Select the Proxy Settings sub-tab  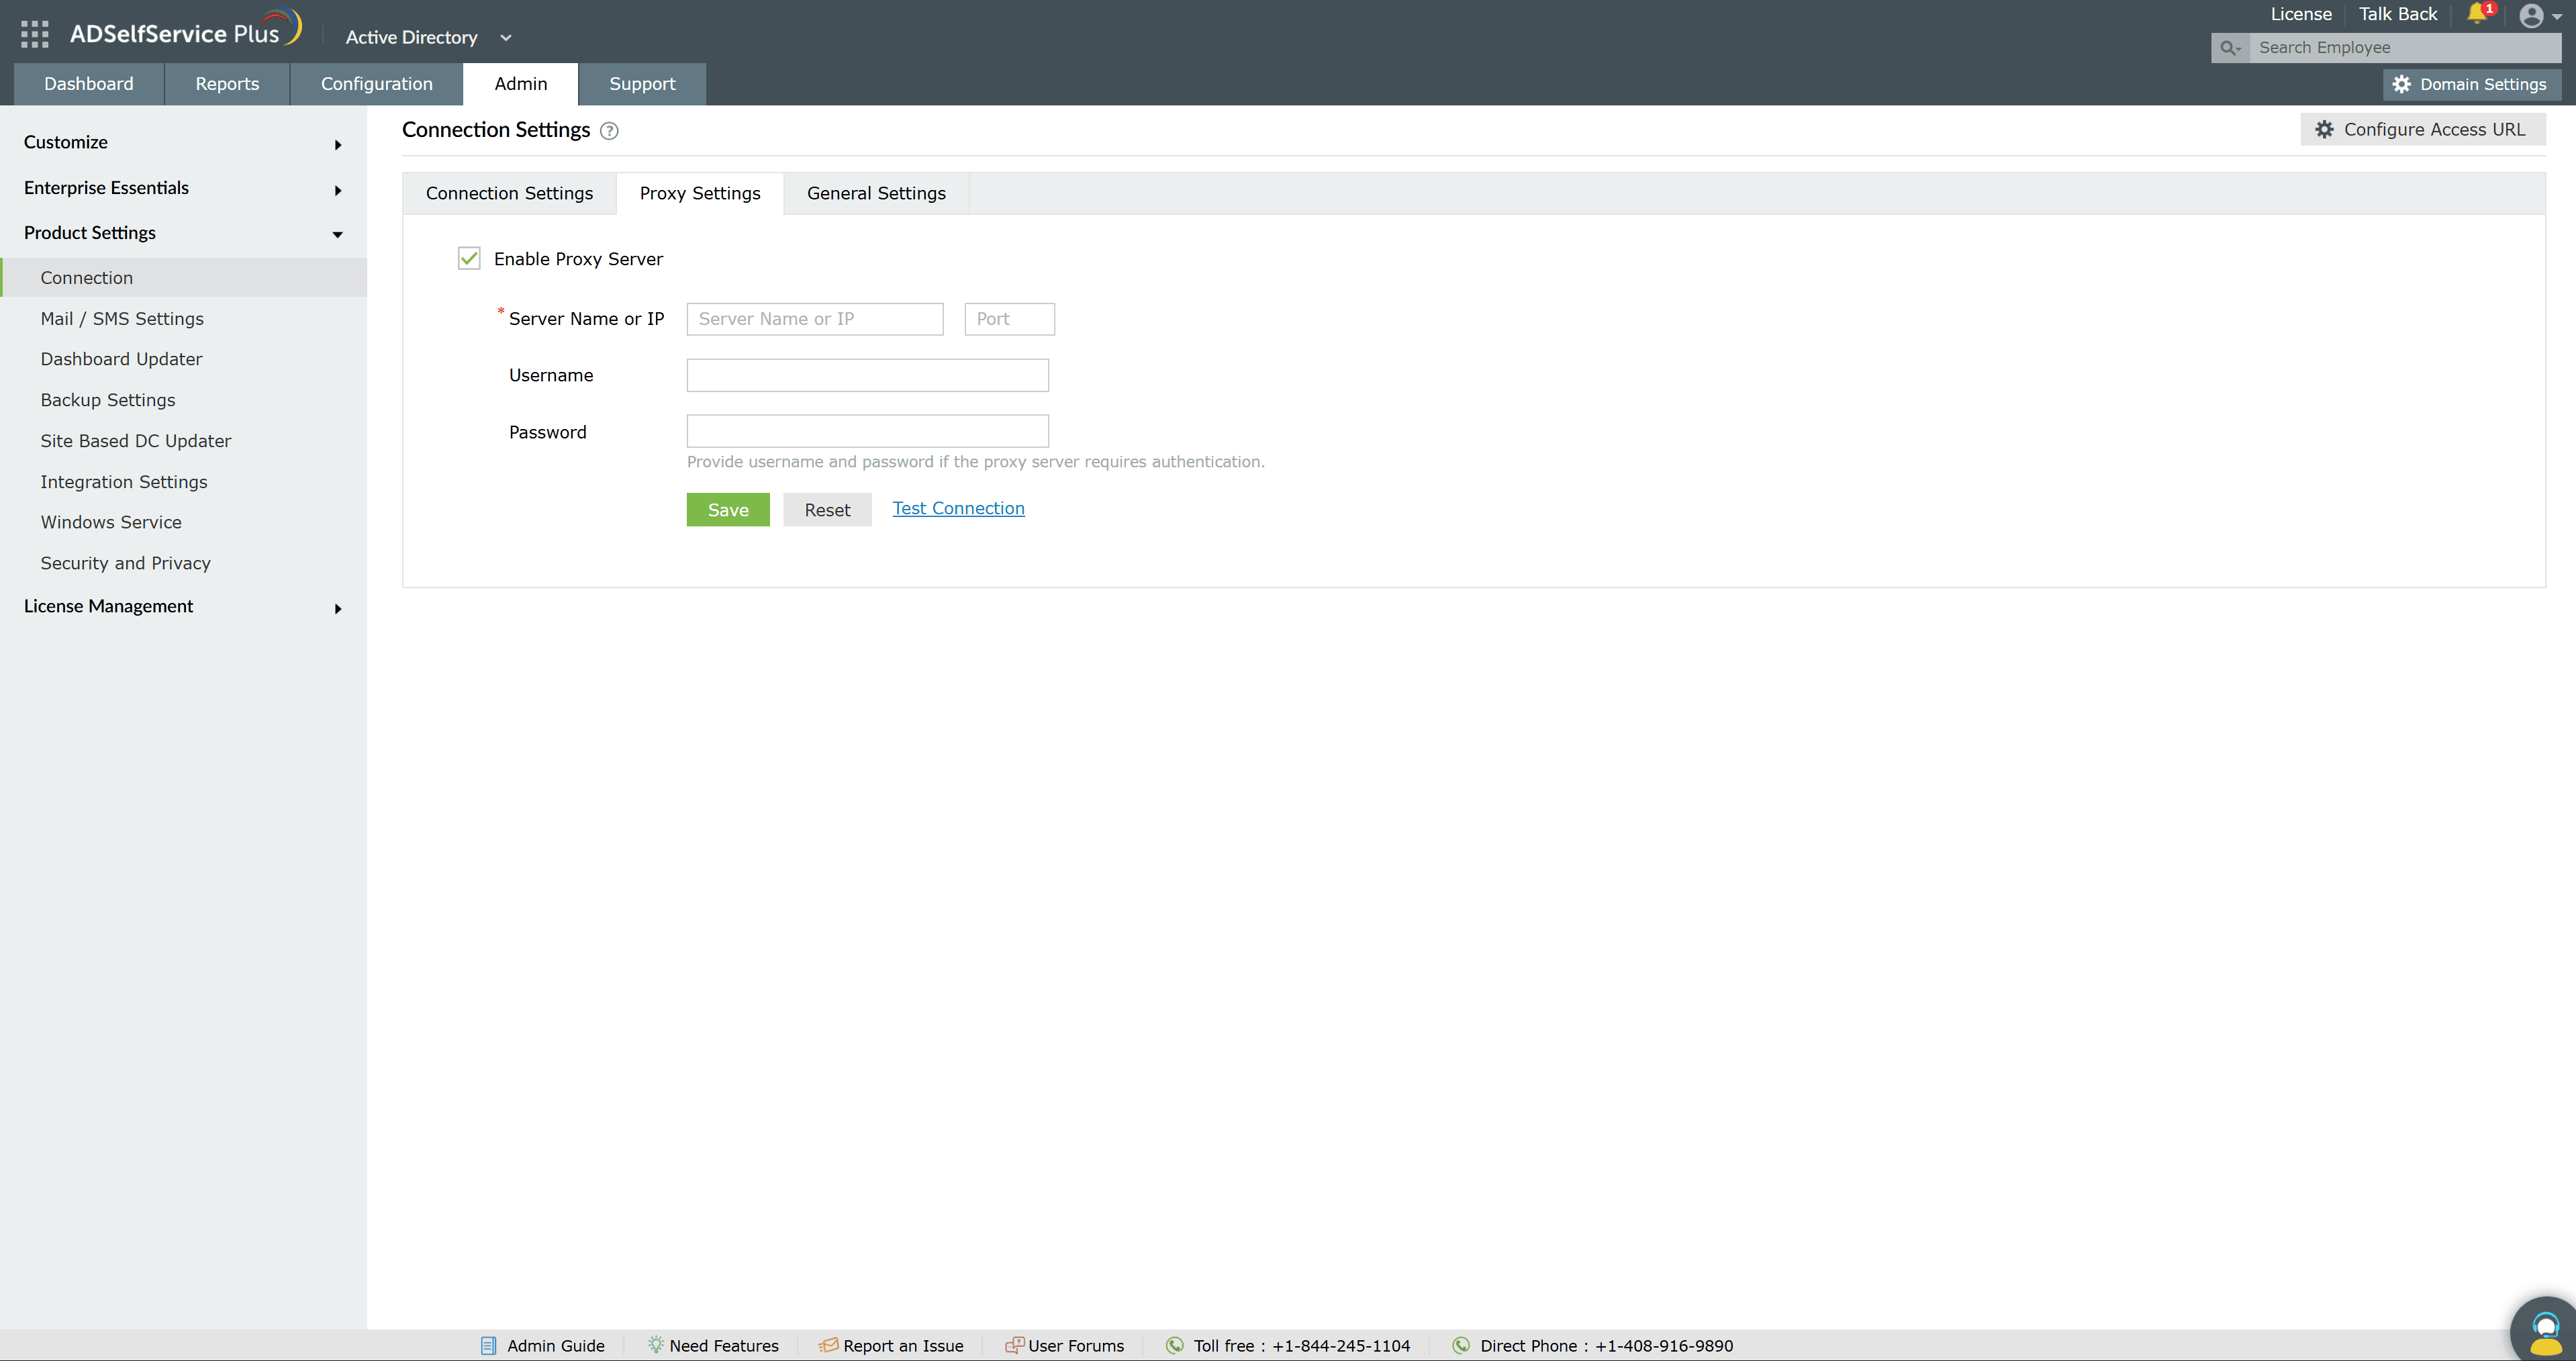pos(700,194)
